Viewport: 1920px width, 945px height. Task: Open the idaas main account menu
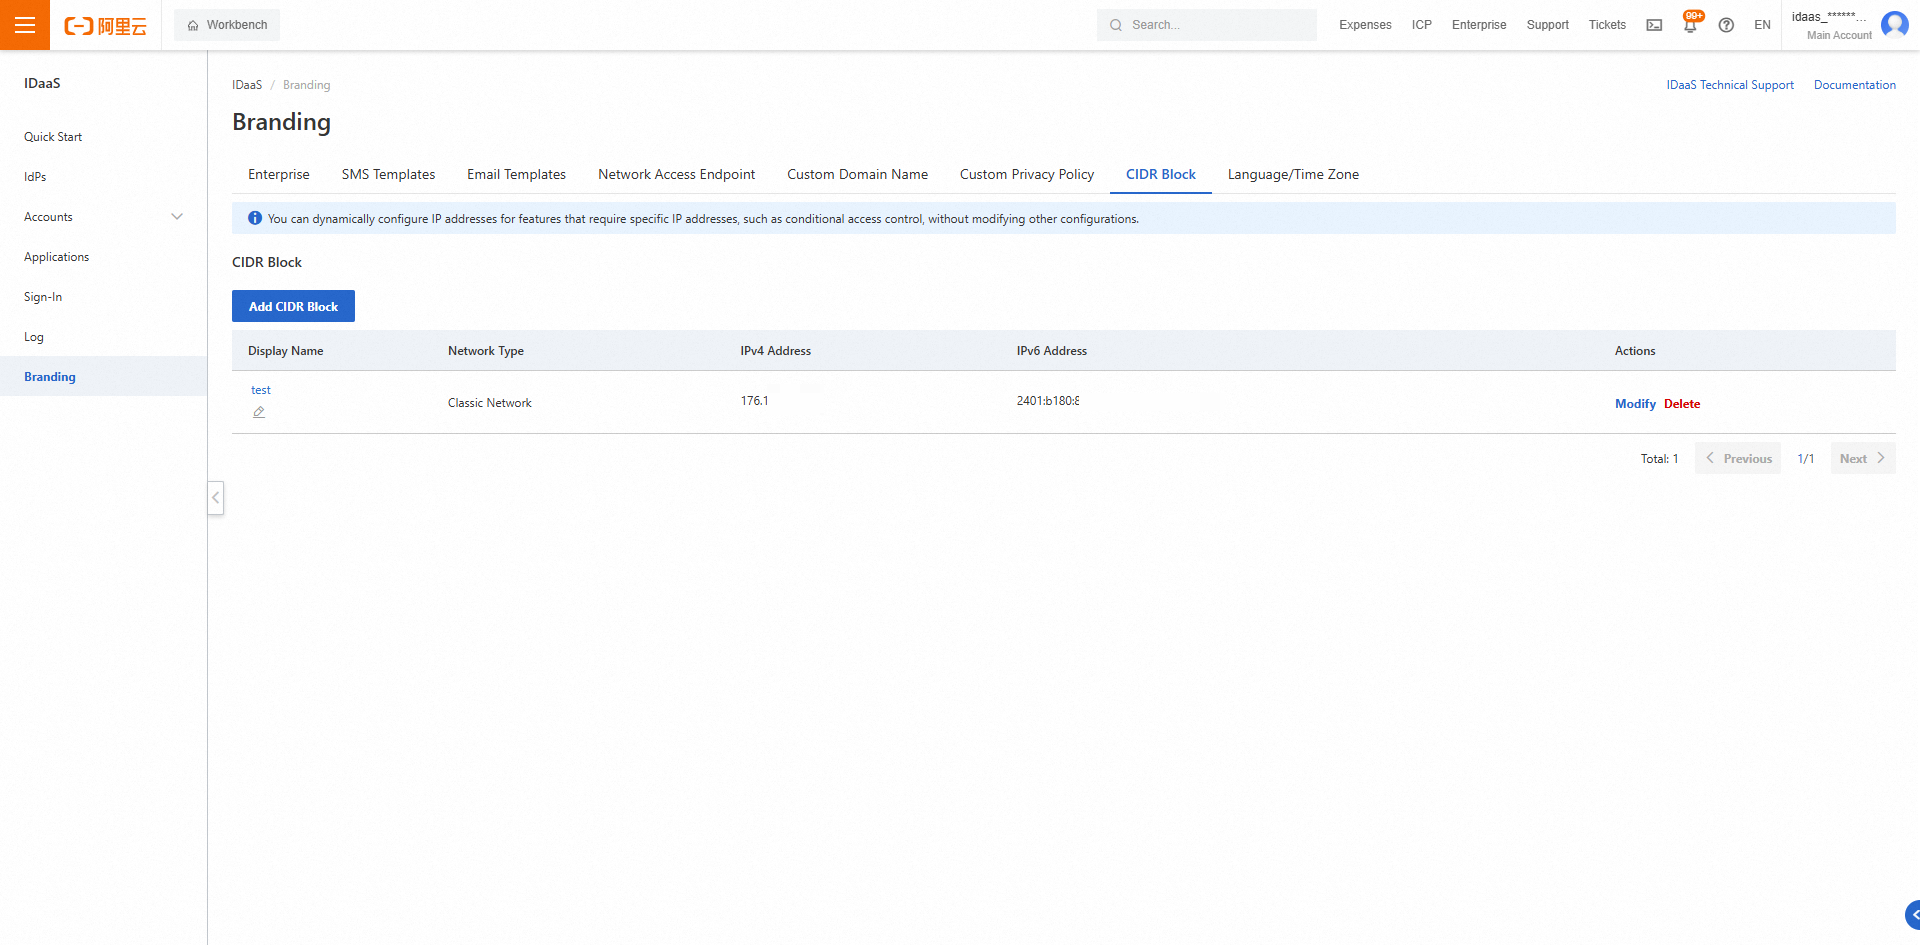[x=1830, y=25]
